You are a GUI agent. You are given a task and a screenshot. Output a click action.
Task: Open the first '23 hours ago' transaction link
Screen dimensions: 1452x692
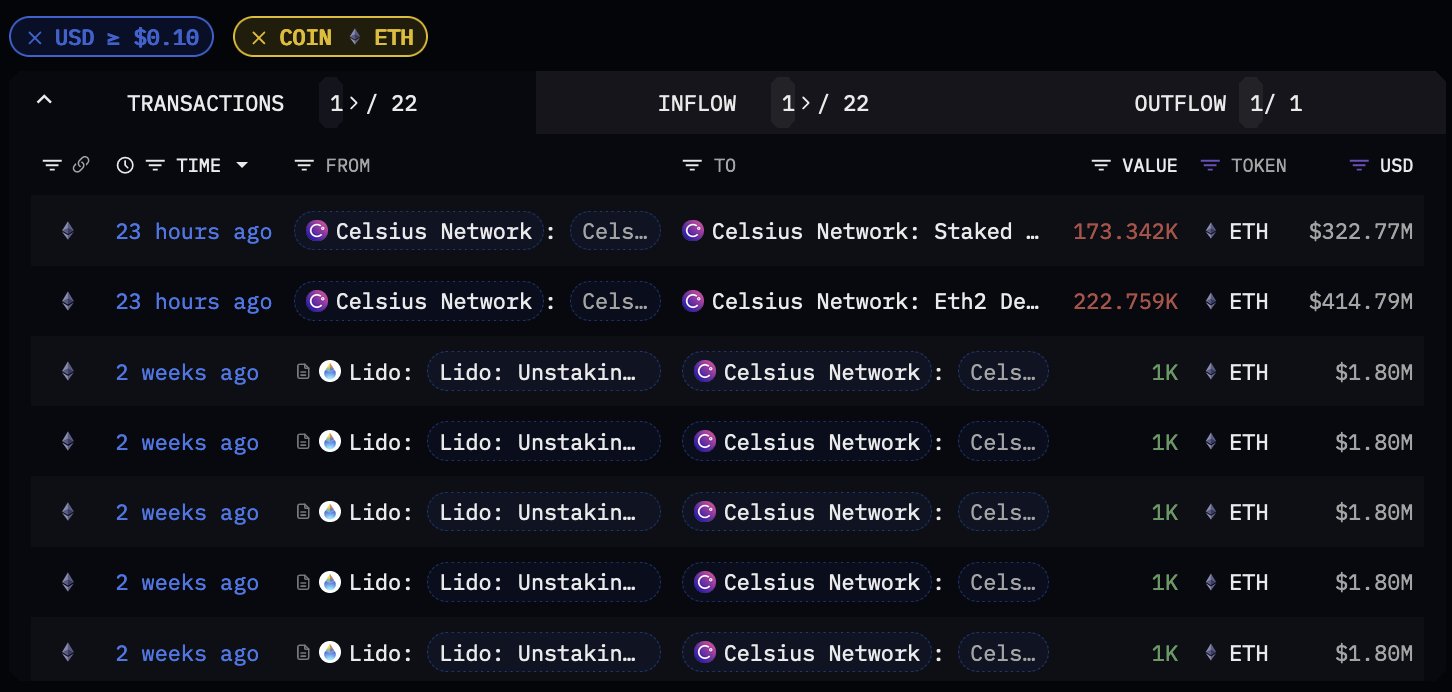pyautogui.click(x=193, y=232)
